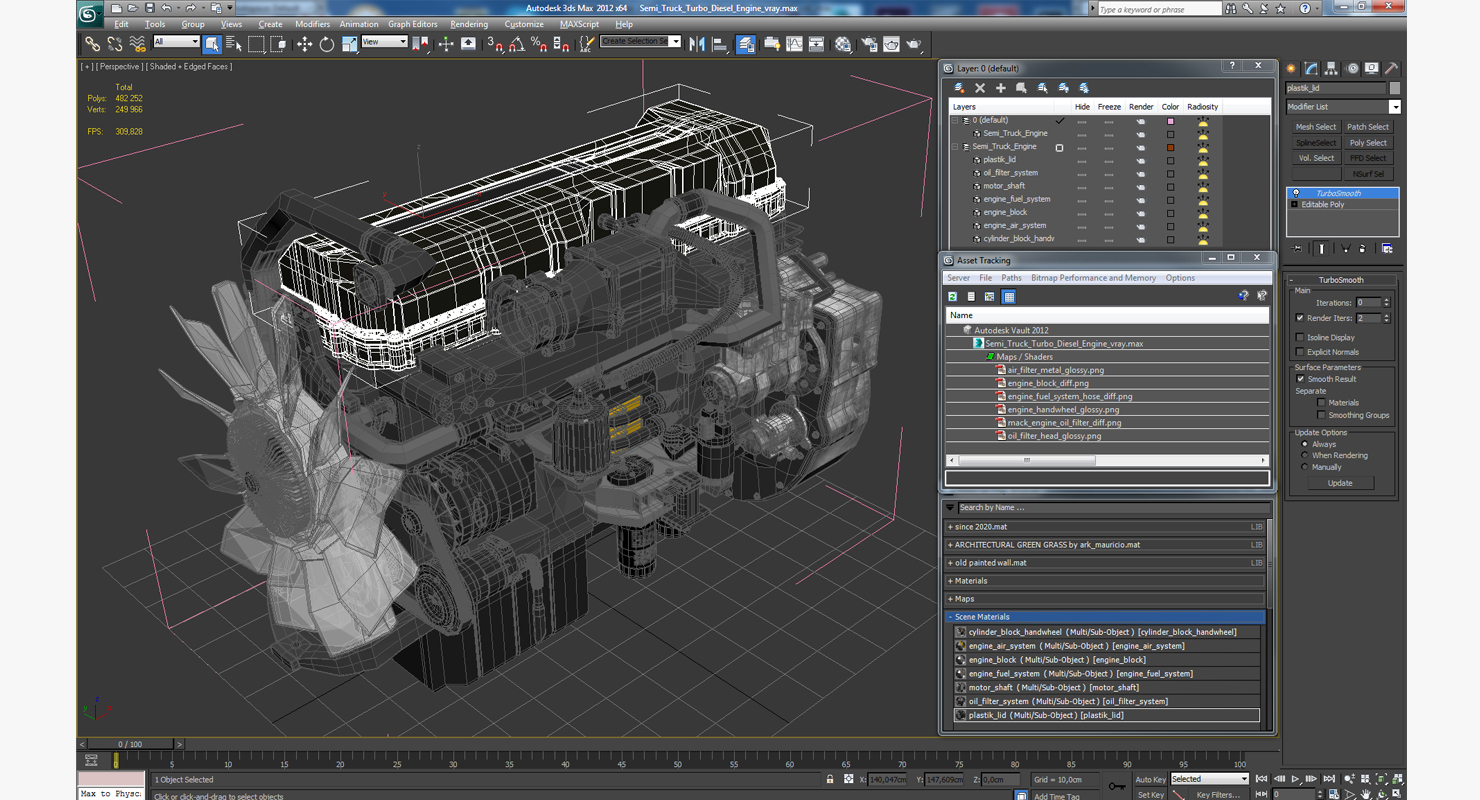The width and height of the screenshot is (1480, 800).
Task: Select the When Rendering update option
Action: point(1304,455)
